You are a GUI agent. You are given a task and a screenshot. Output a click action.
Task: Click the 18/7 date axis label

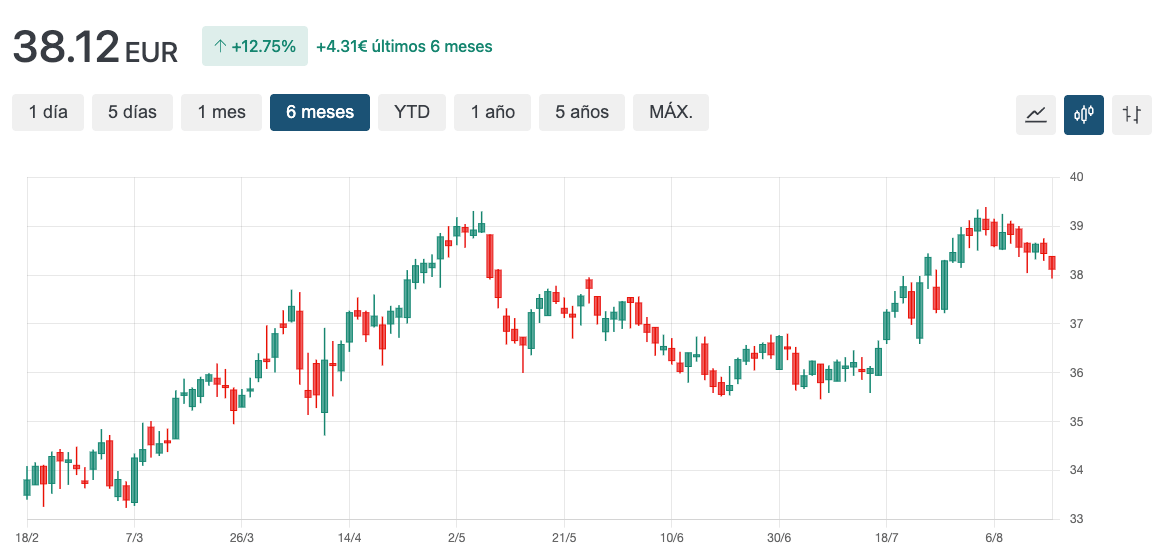[x=886, y=538]
